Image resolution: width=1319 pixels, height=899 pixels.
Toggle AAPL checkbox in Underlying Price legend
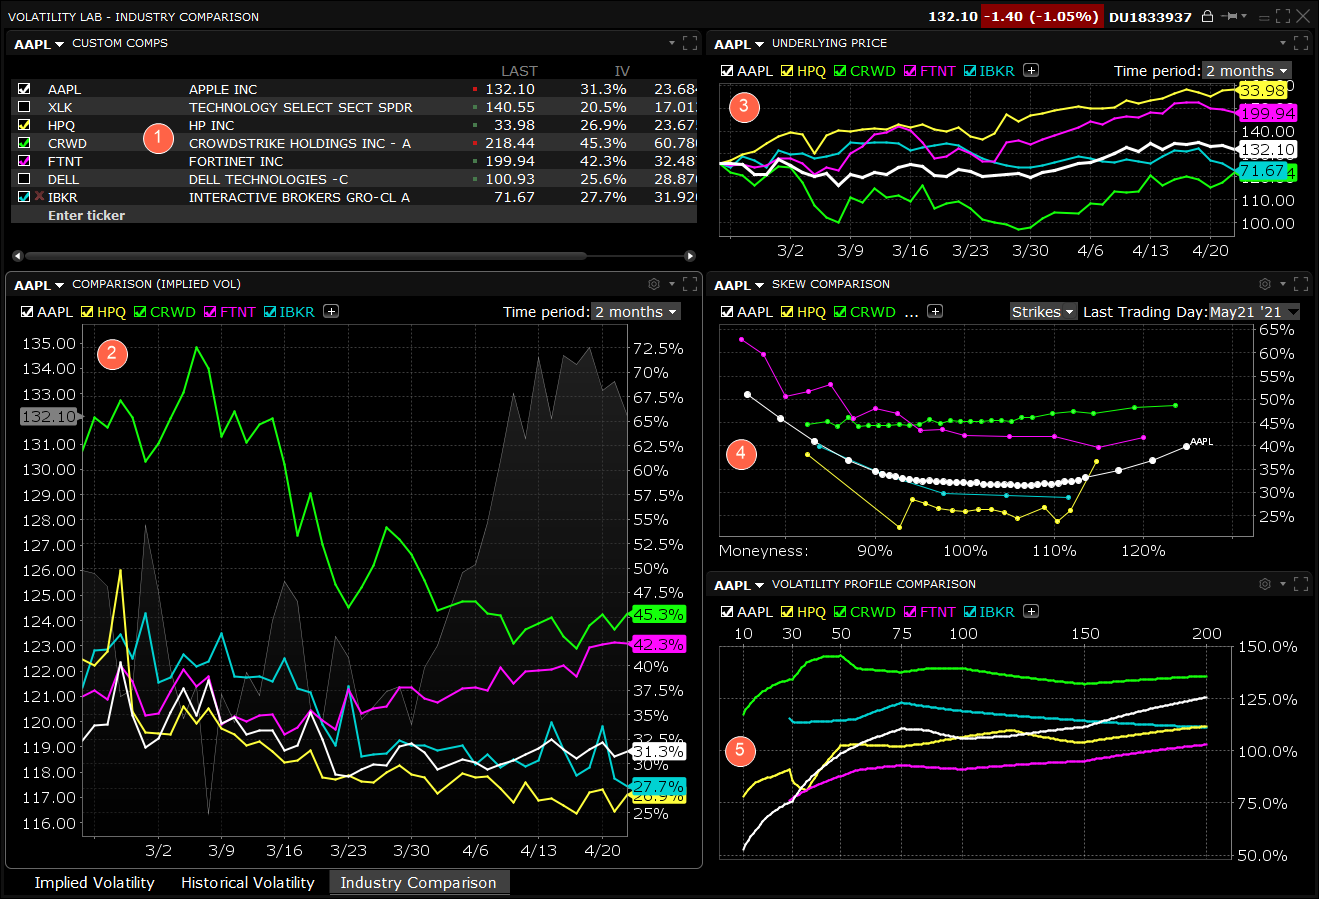[727, 71]
